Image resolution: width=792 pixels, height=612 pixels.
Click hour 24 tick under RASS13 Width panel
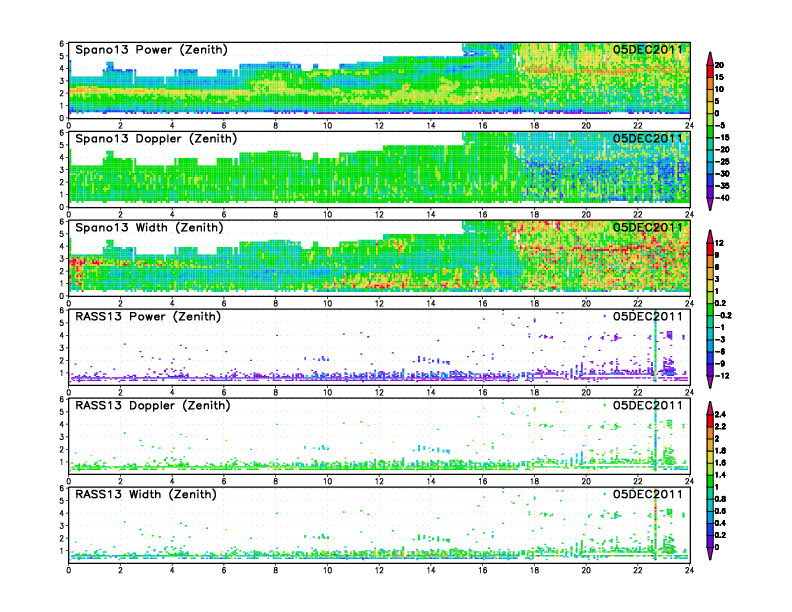click(x=689, y=570)
